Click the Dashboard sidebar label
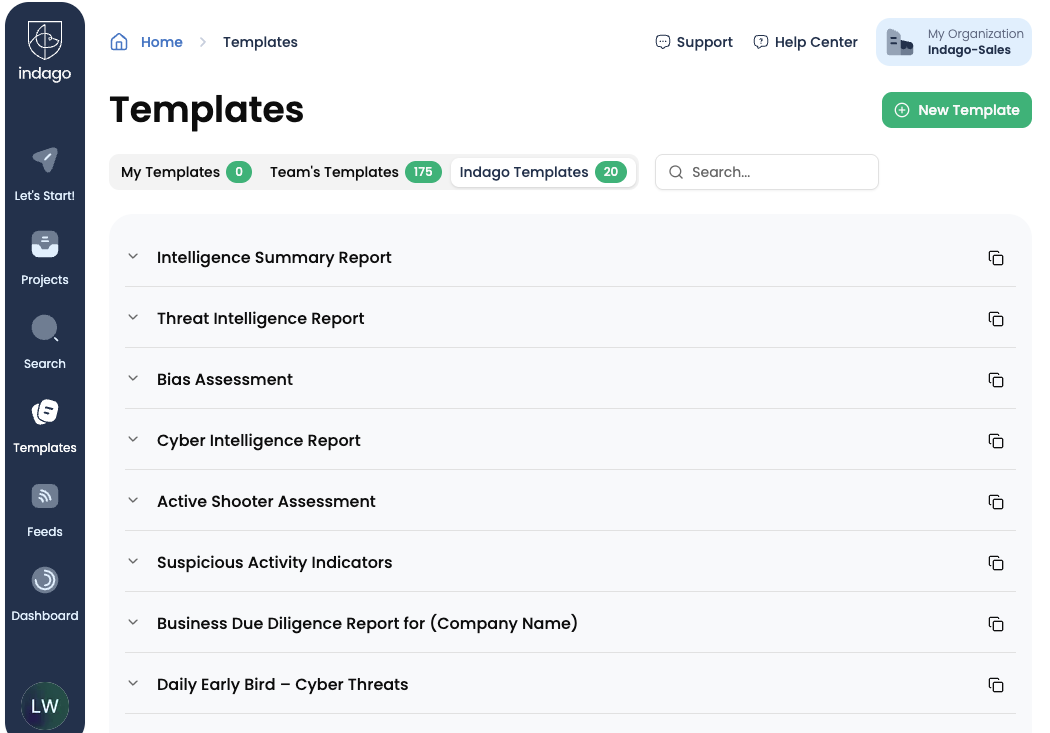1050x733 pixels. (x=45, y=615)
